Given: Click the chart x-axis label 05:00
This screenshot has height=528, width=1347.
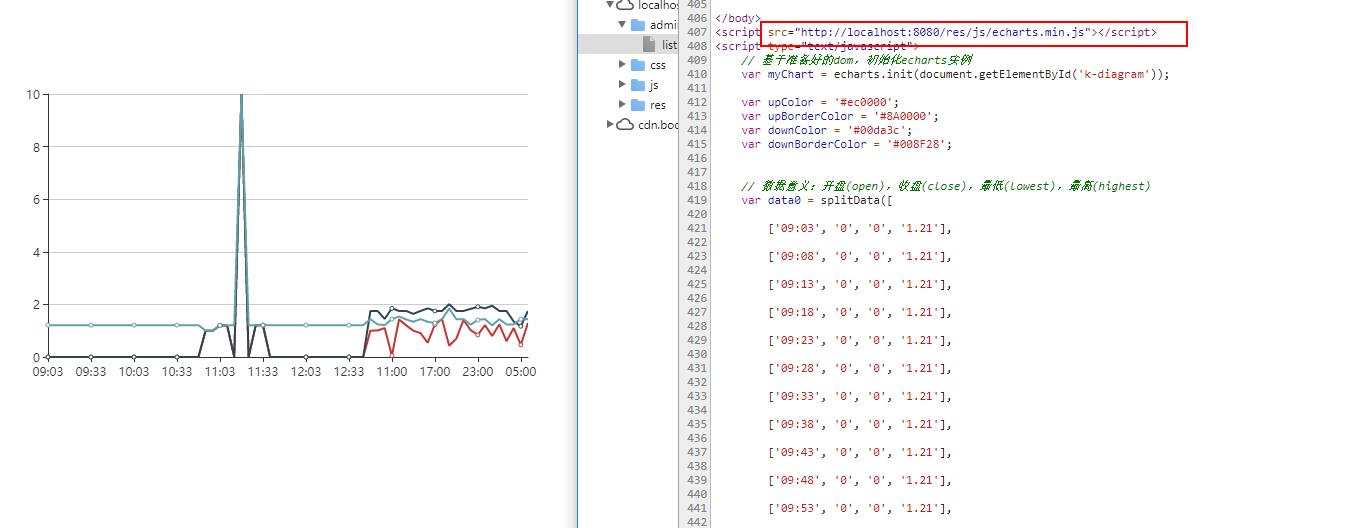Looking at the screenshot, I should (x=520, y=371).
